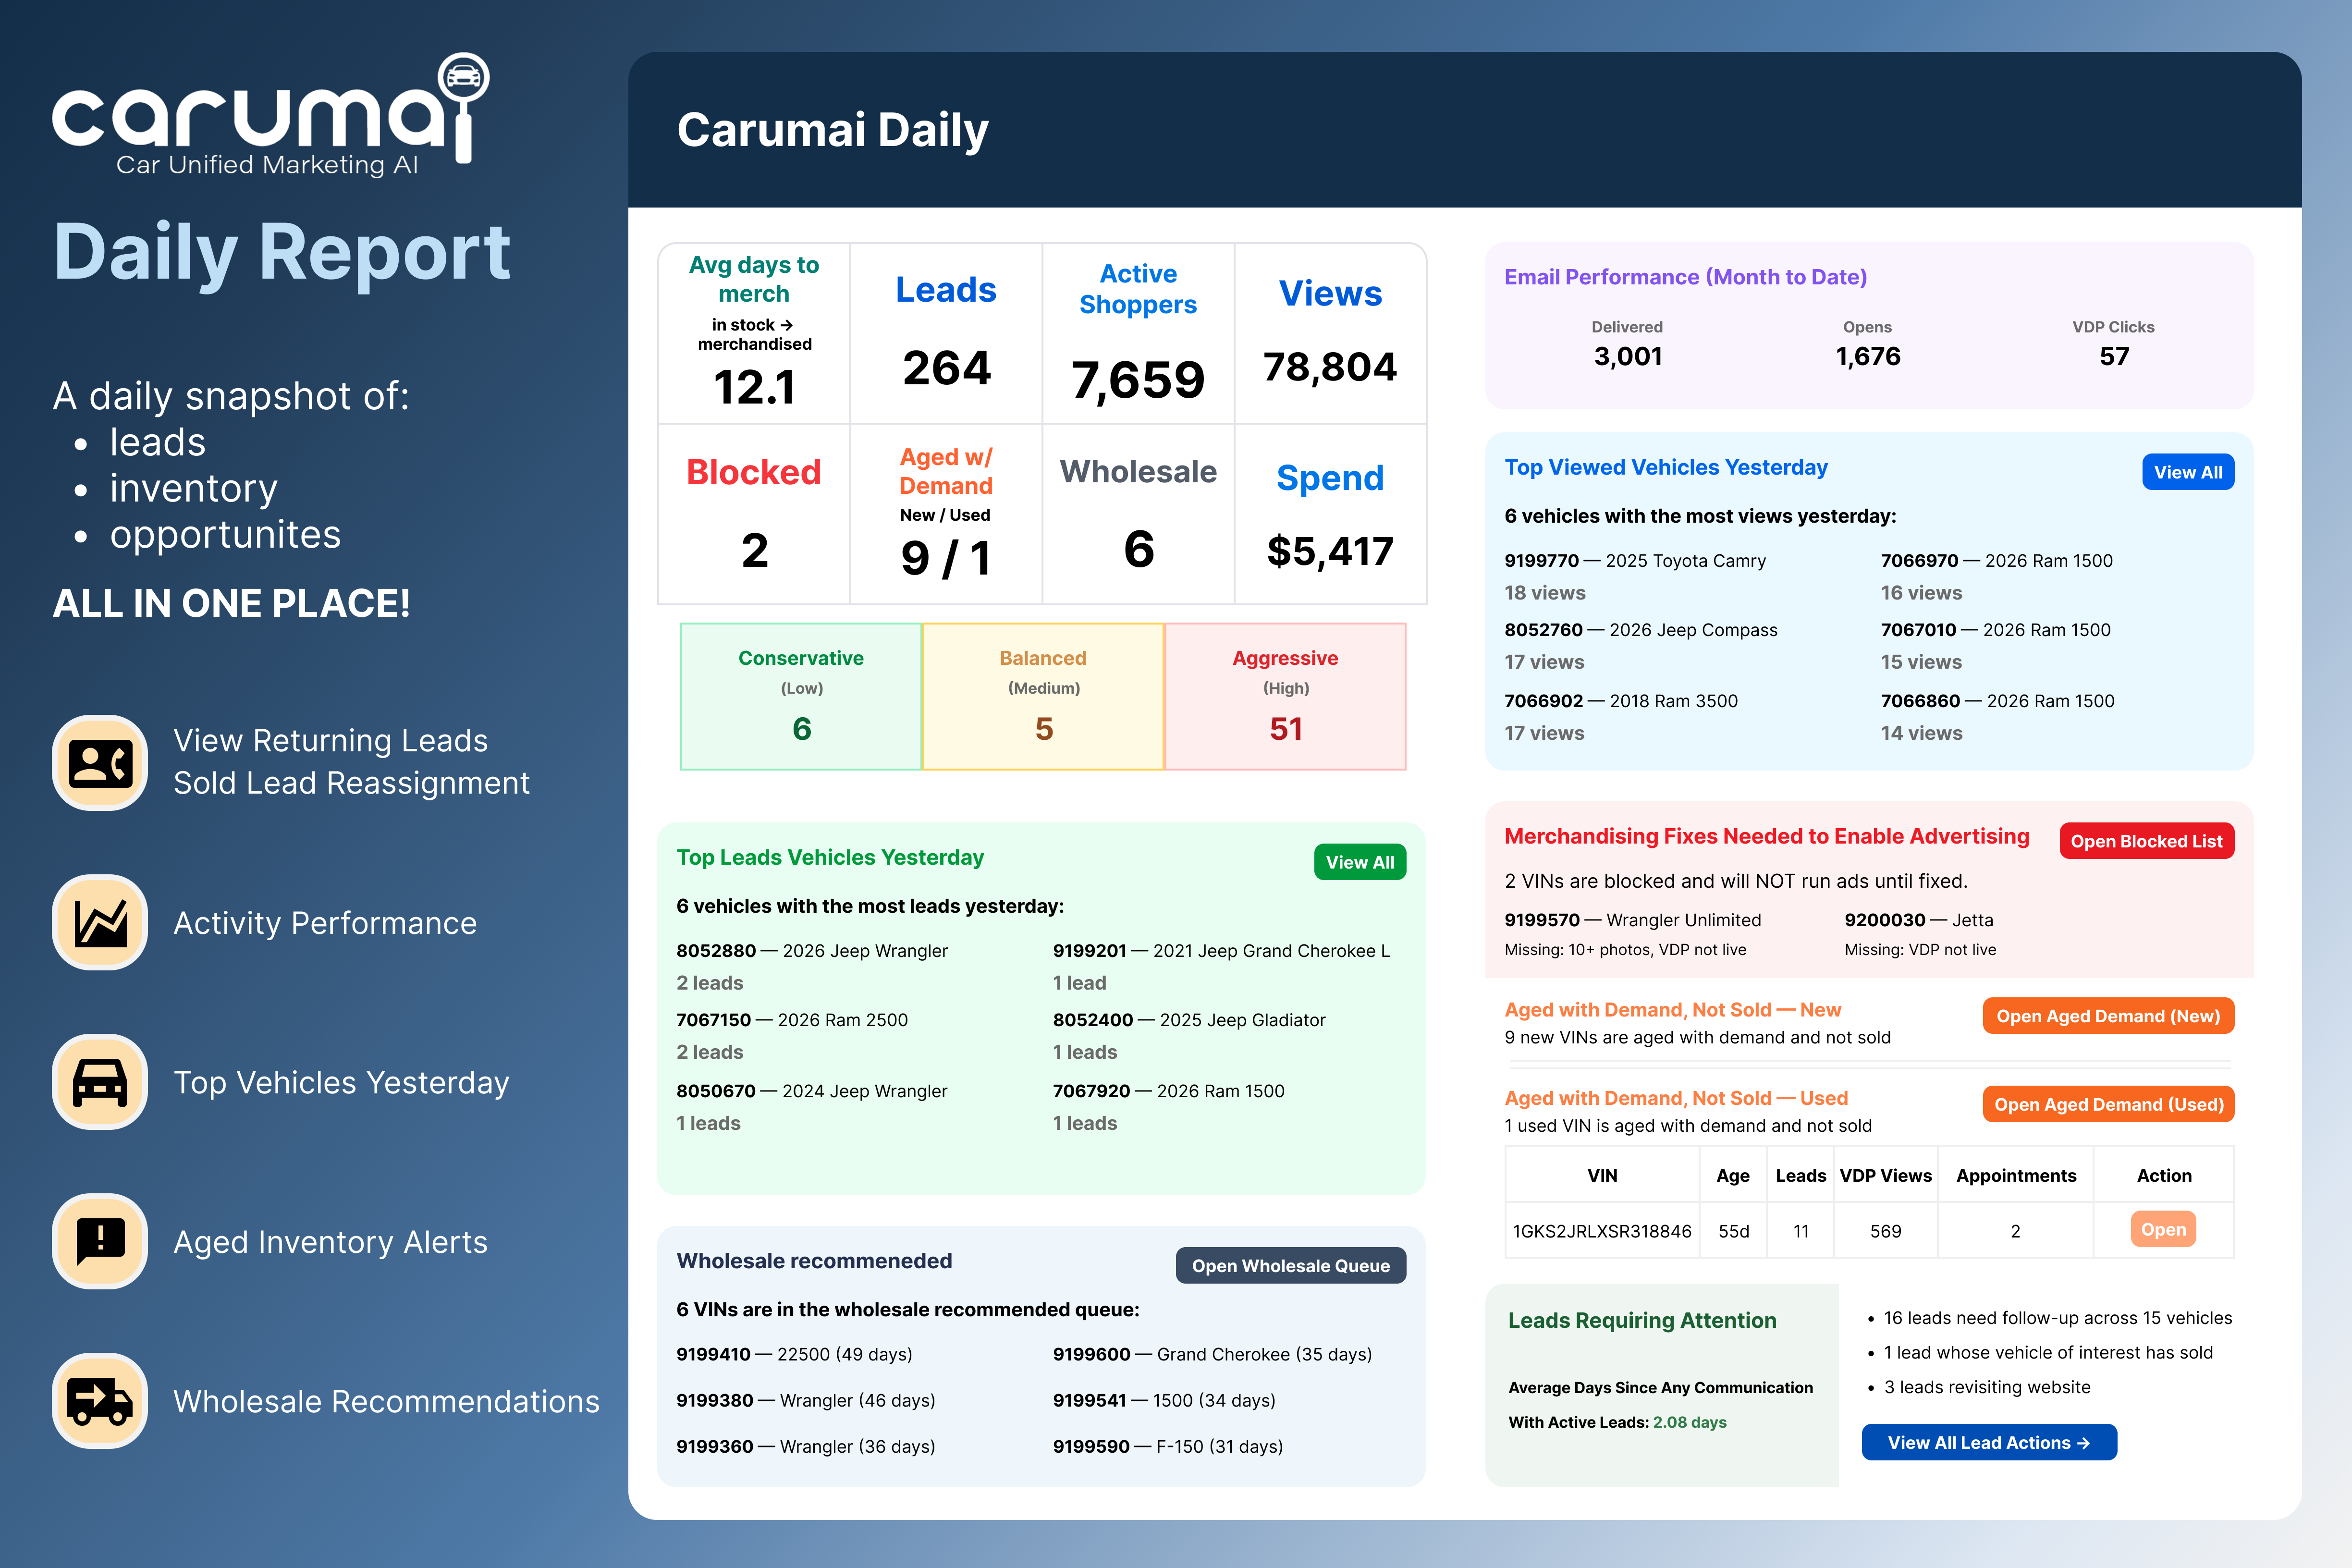Open the Blocked List
Image resolution: width=2352 pixels, height=1568 pixels.
(2146, 840)
